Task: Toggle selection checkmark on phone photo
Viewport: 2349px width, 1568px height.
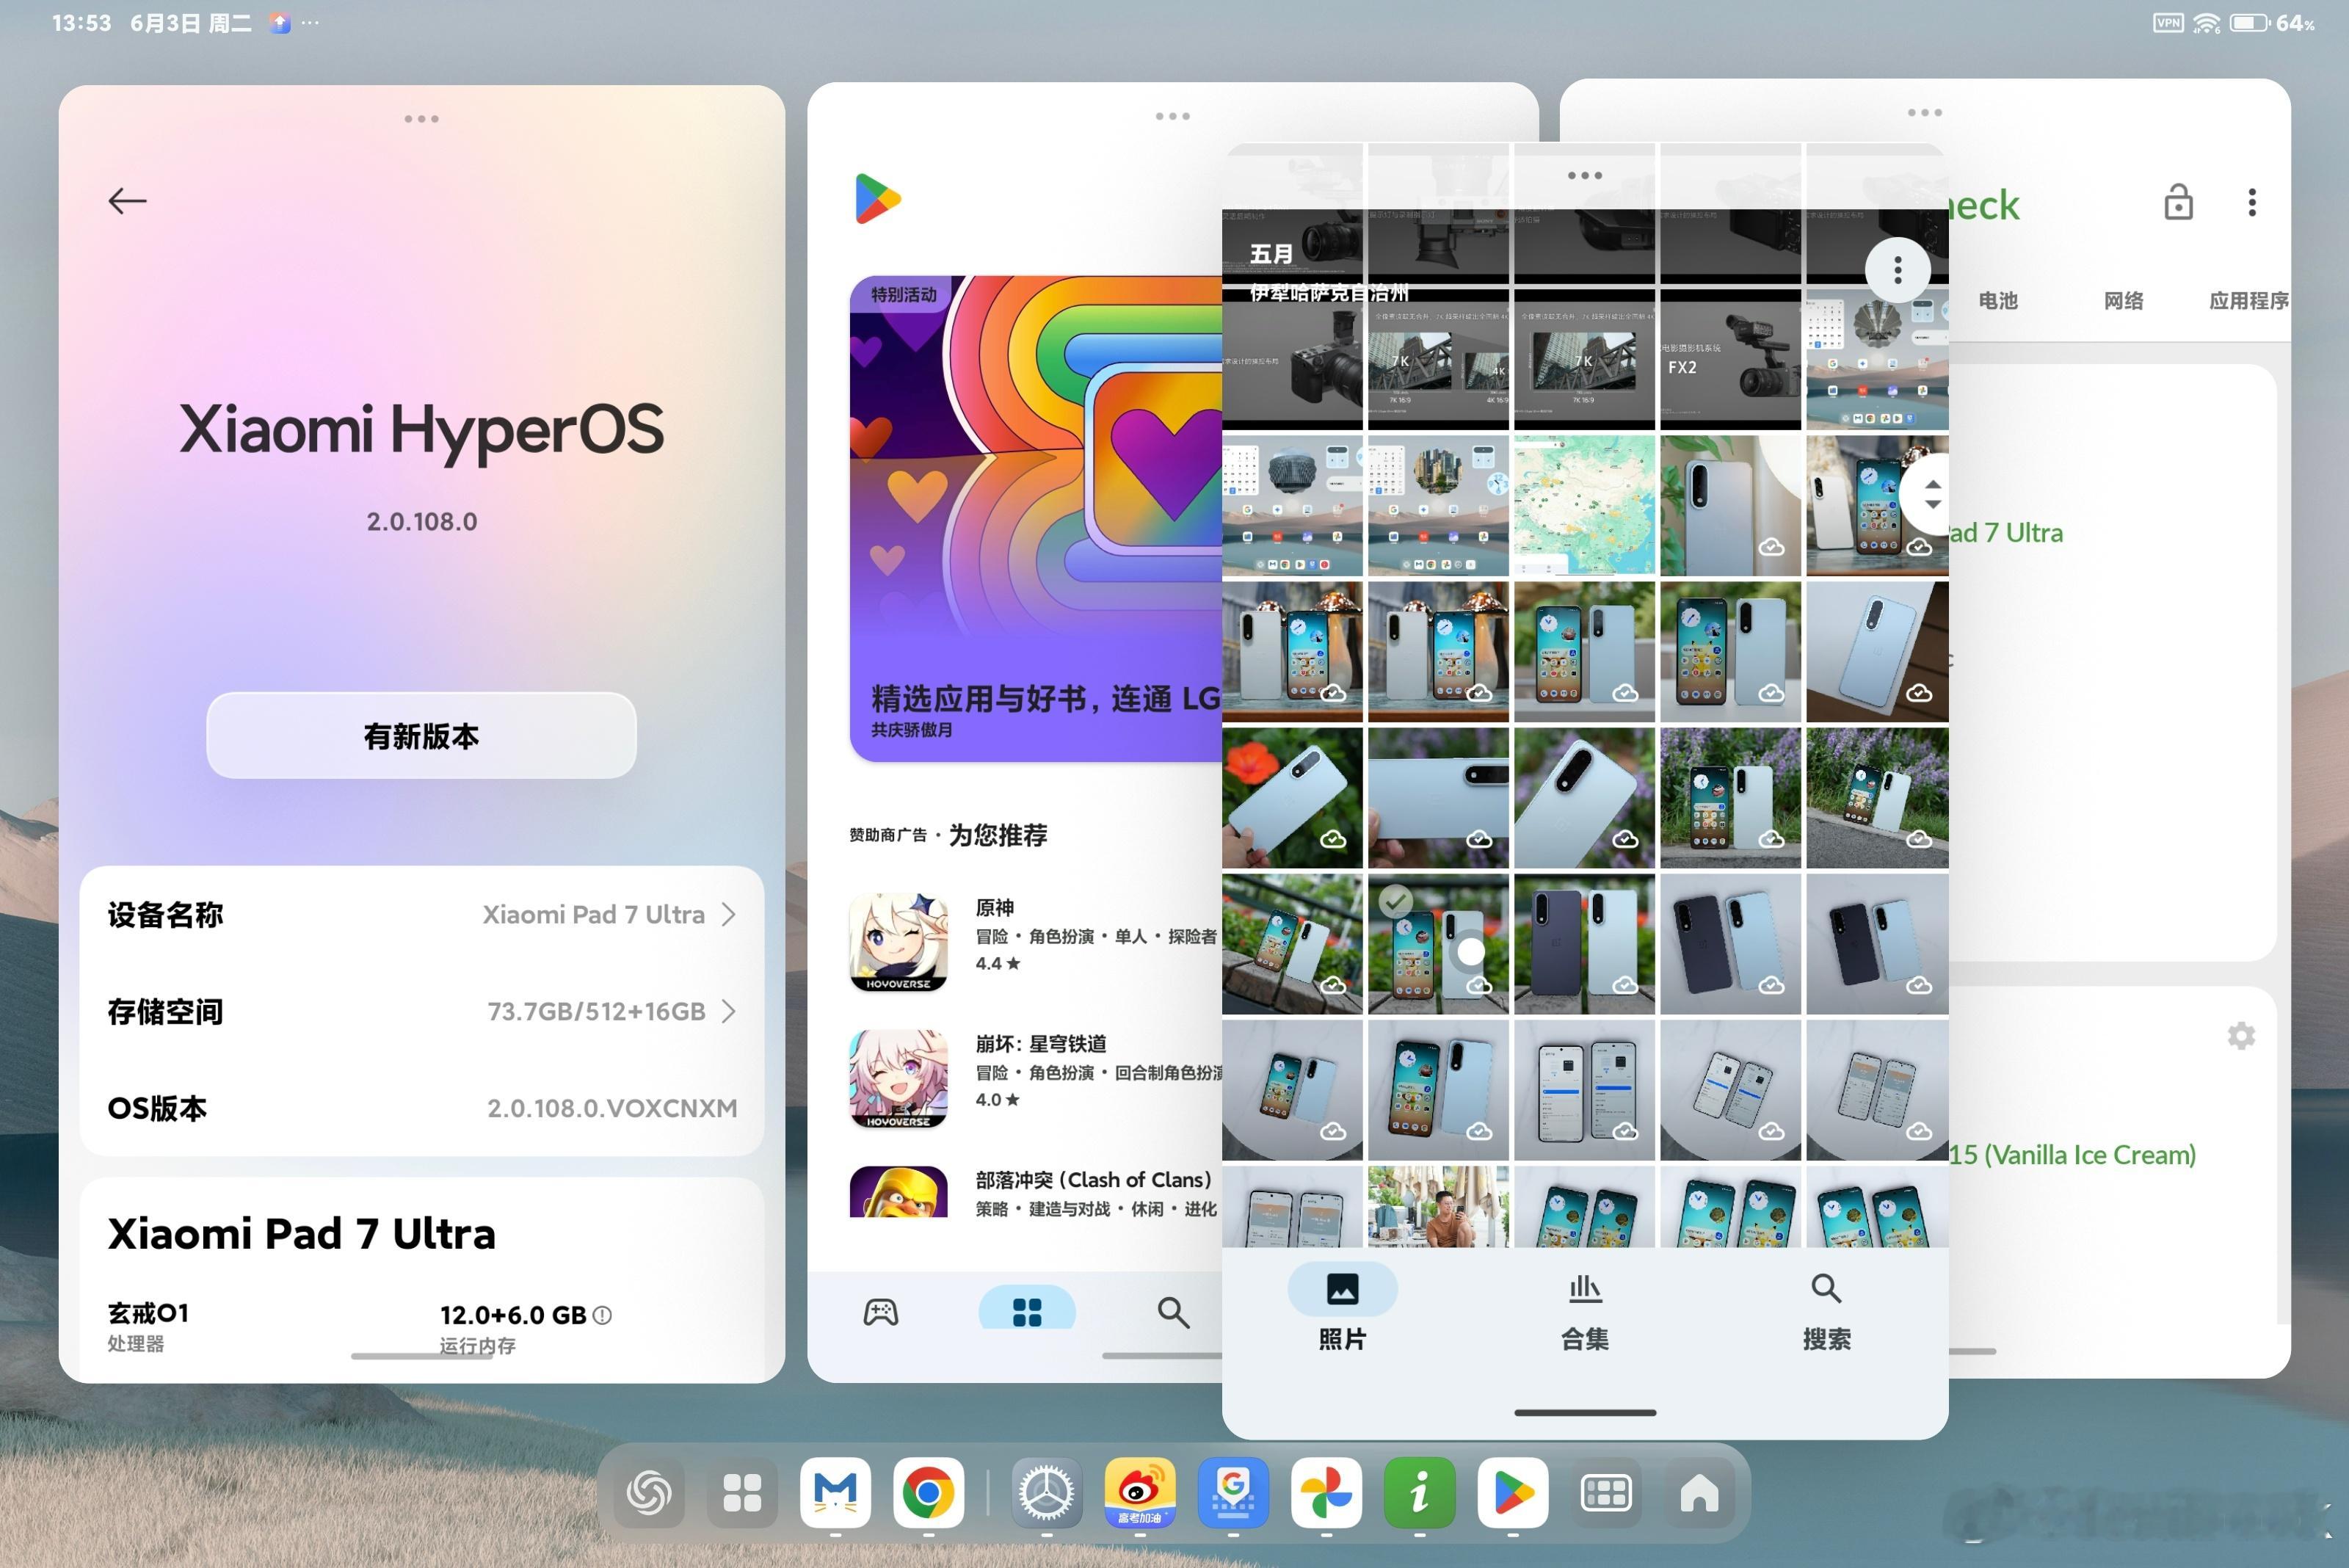Action: tap(1396, 901)
